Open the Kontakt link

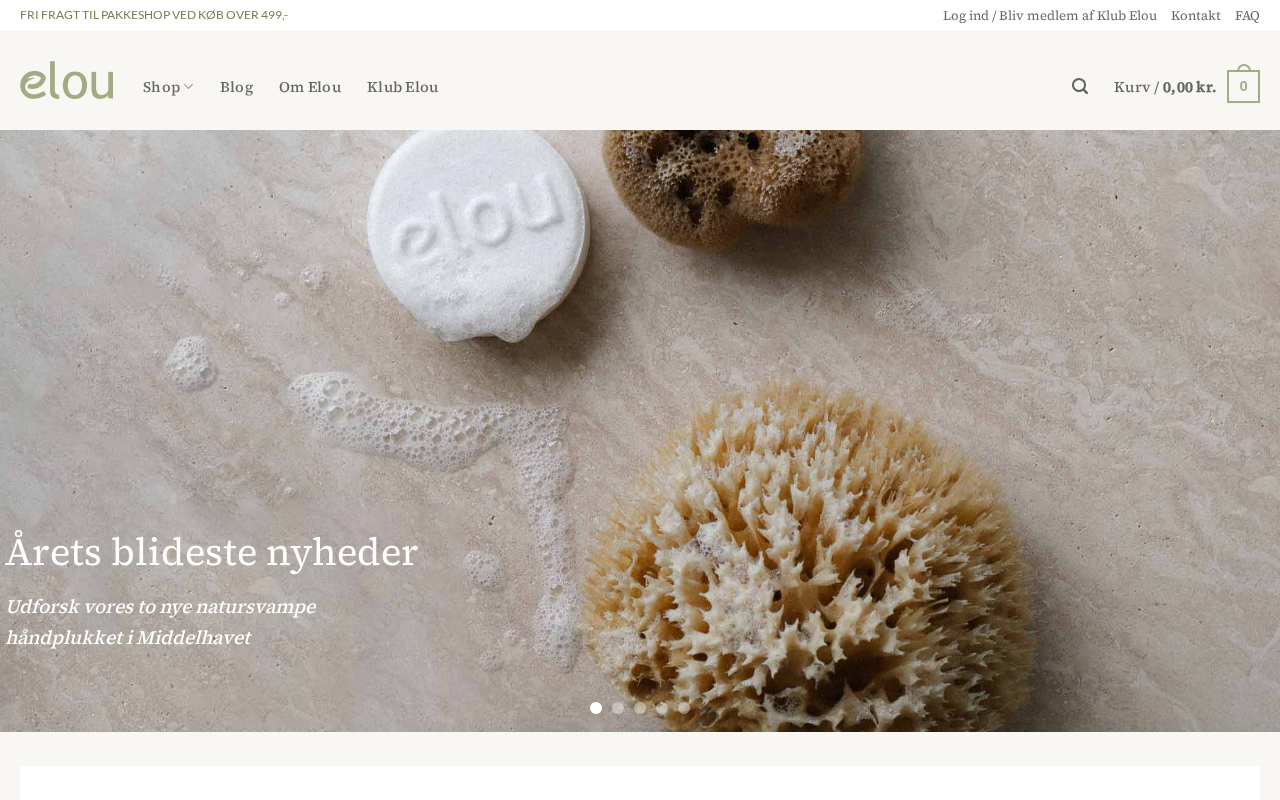(1196, 15)
